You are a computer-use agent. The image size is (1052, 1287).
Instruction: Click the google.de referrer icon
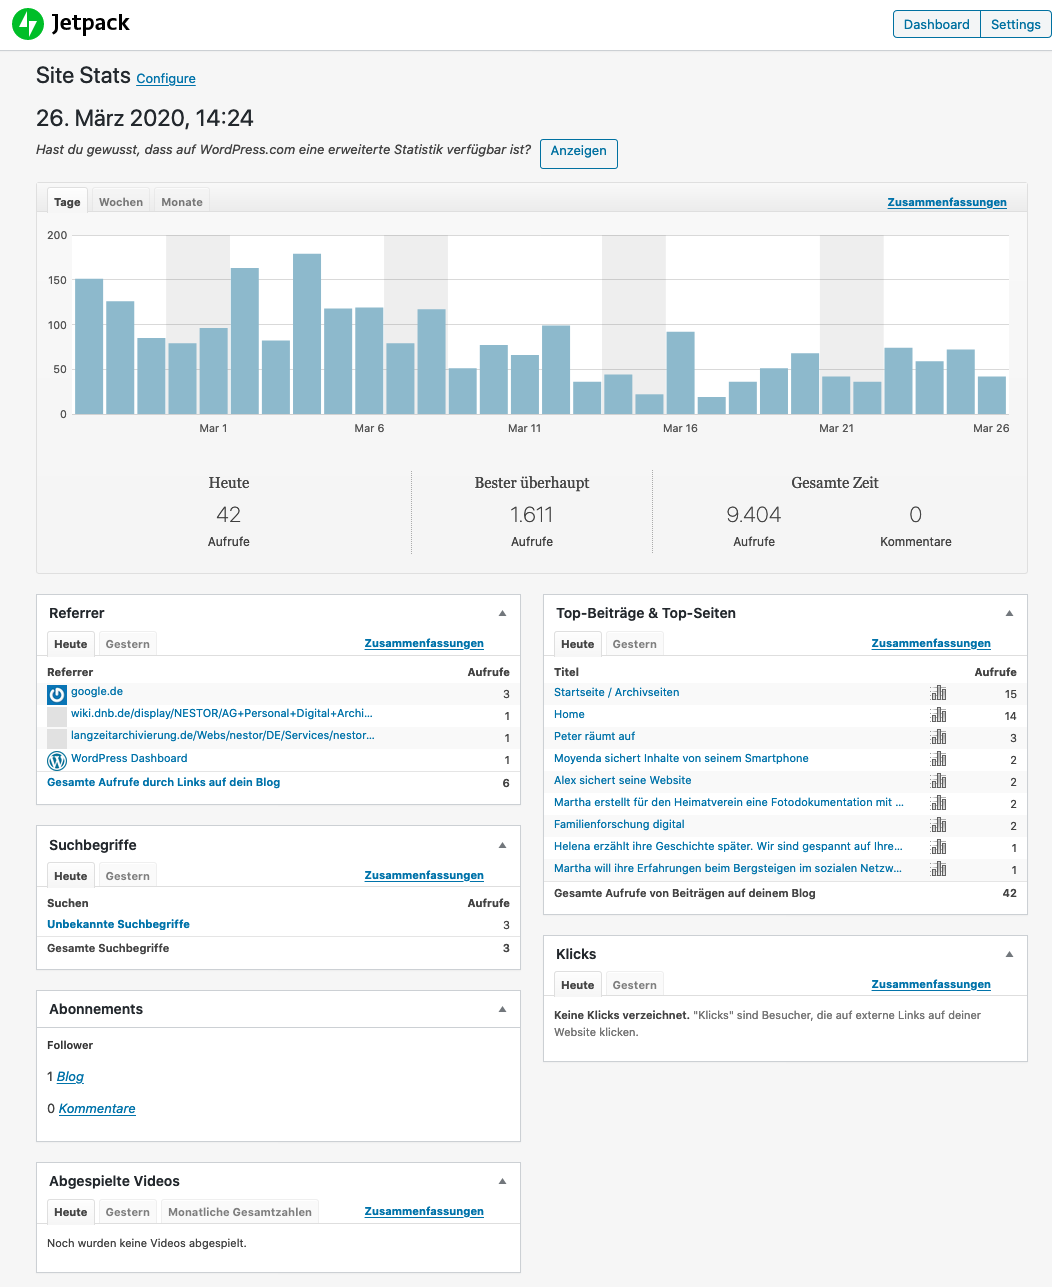57,693
